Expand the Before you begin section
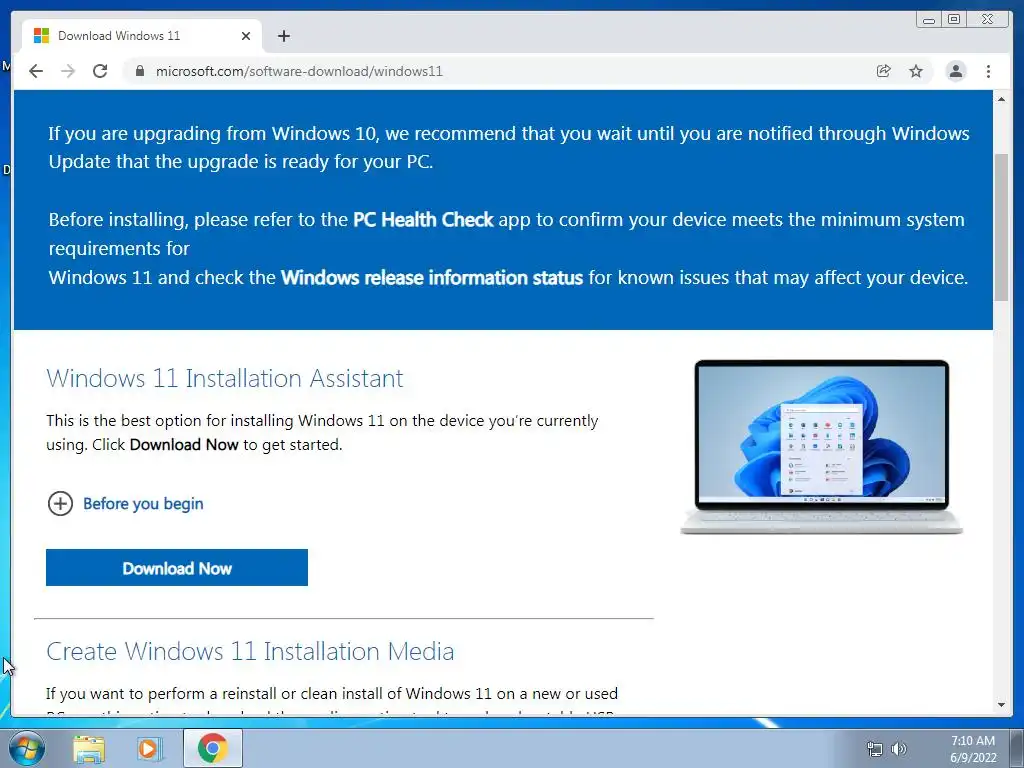The image size is (1024, 768). pyautogui.click(x=60, y=504)
